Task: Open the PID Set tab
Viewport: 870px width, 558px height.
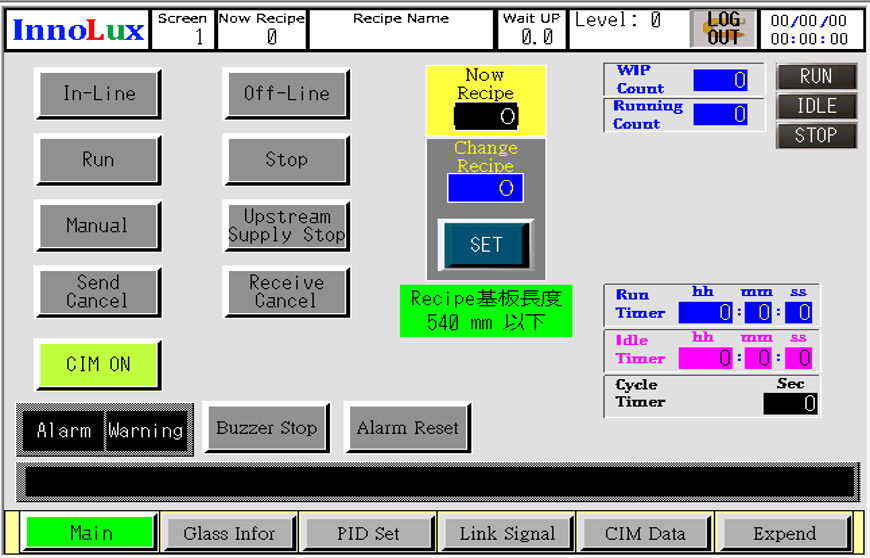Action: 368,533
